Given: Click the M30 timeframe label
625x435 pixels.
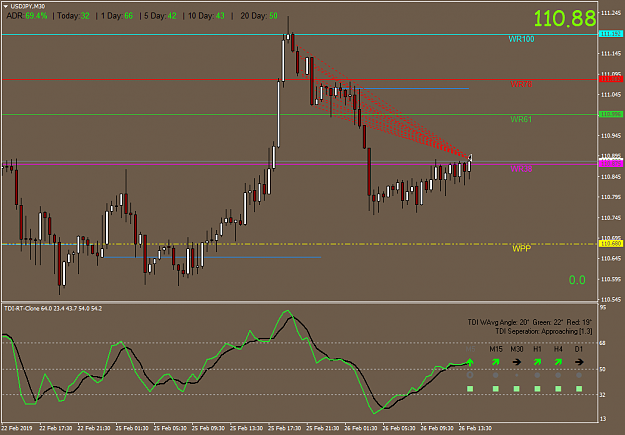Looking at the screenshot, I should point(517,349).
